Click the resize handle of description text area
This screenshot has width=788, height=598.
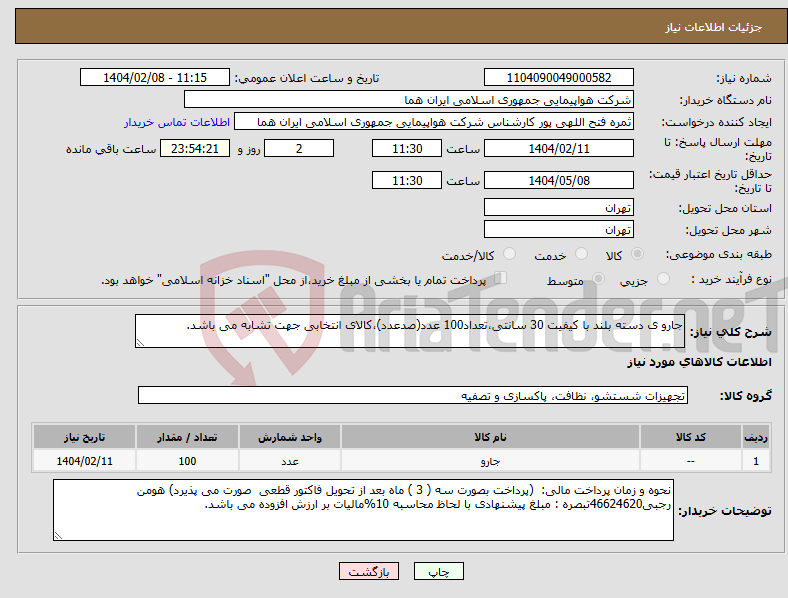(x=140, y=343)
